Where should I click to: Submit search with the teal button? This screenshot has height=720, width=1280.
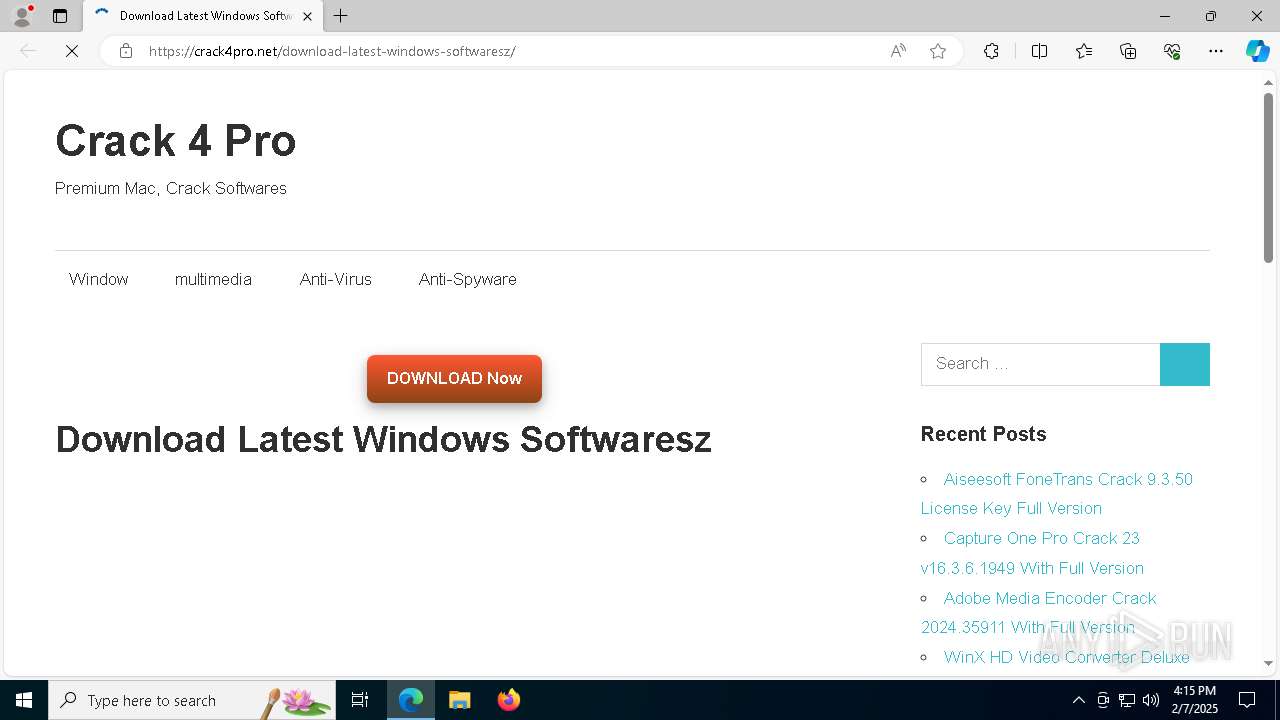tap(1185, 364)
